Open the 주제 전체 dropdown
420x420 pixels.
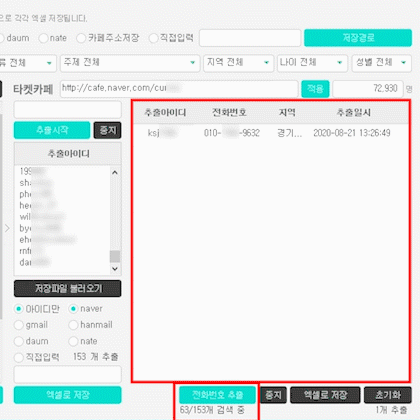130,63
